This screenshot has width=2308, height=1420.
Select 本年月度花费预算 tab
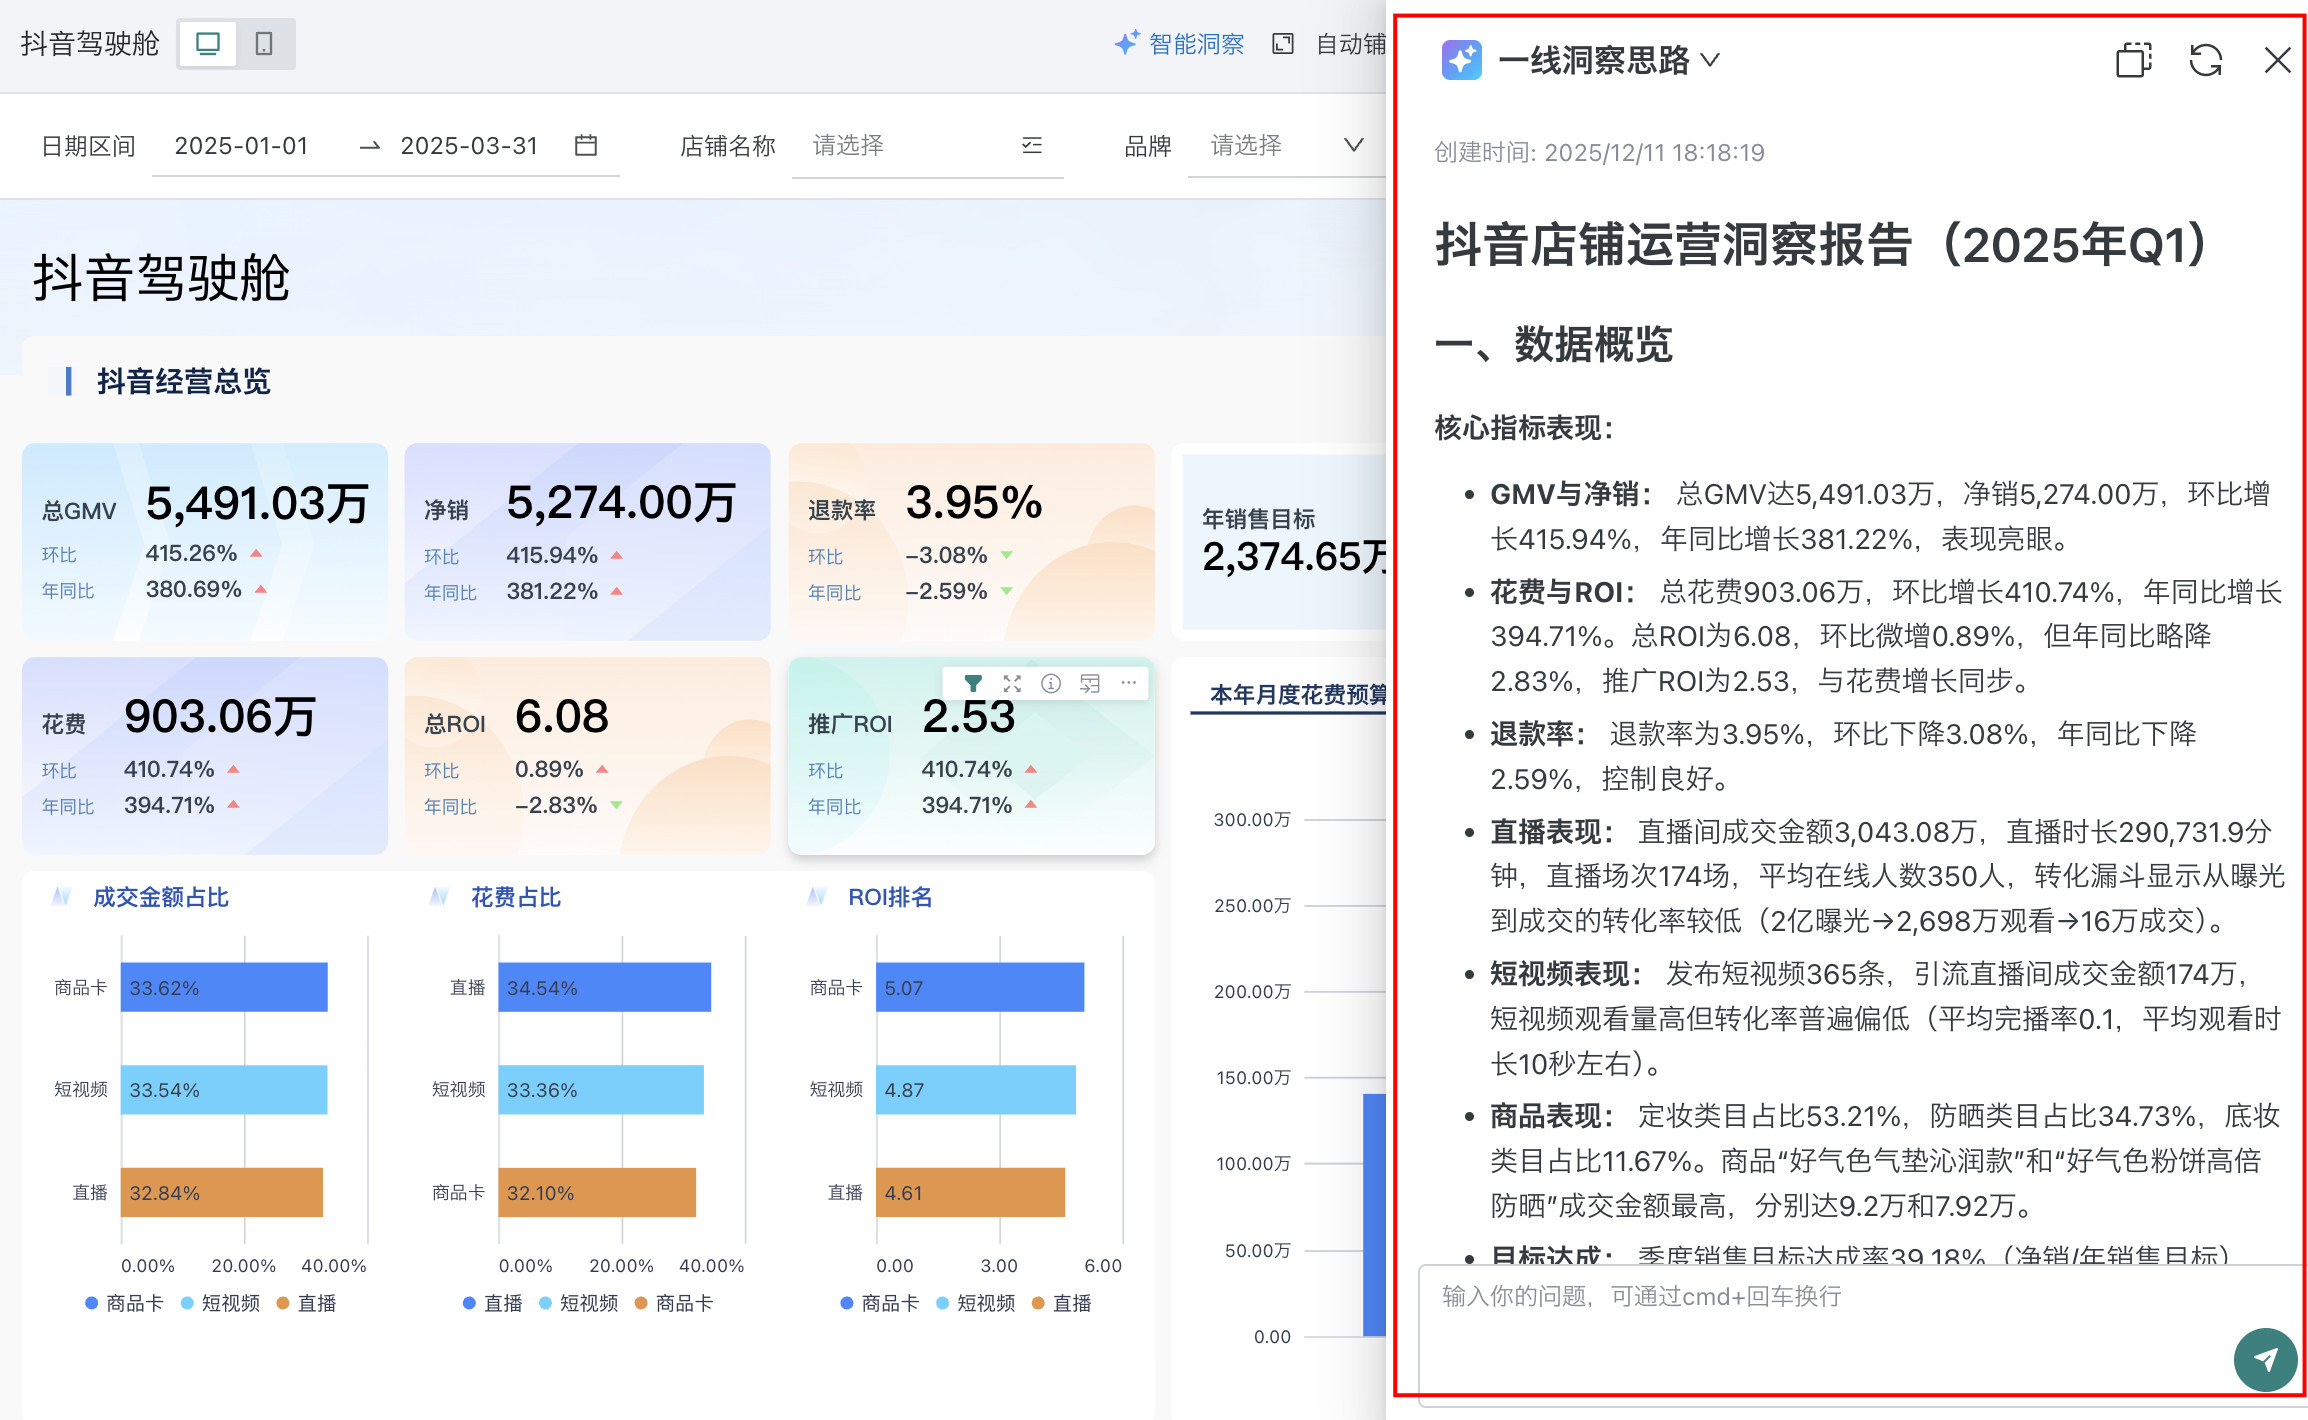click(1297, 695)
